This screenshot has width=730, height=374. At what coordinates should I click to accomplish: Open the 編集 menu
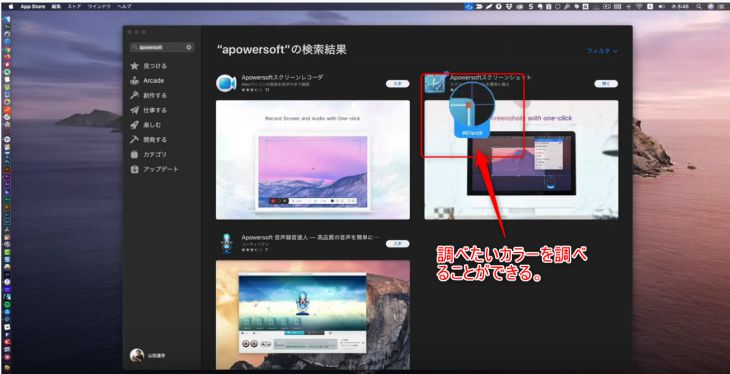[x=56, y=7]
